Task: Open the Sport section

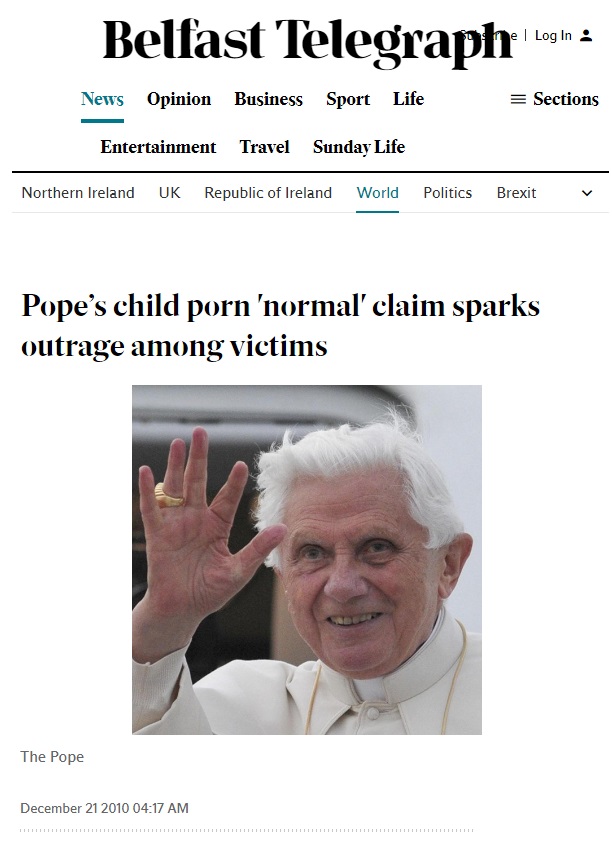Action: point(348,99)
